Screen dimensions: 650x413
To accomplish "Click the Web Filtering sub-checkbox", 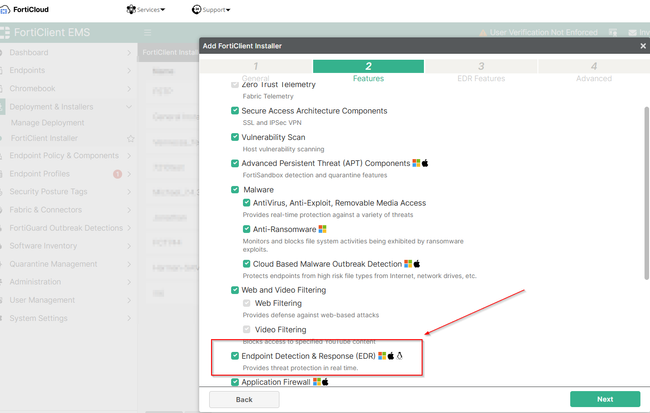I will tap(247, 303).
